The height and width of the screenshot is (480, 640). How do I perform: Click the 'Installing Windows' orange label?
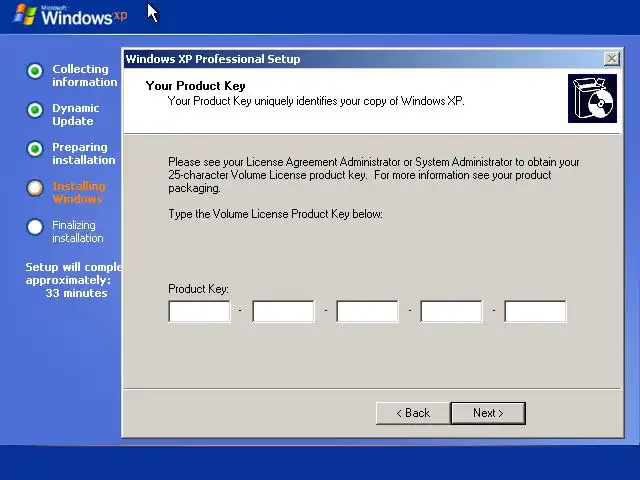[79, 193]
